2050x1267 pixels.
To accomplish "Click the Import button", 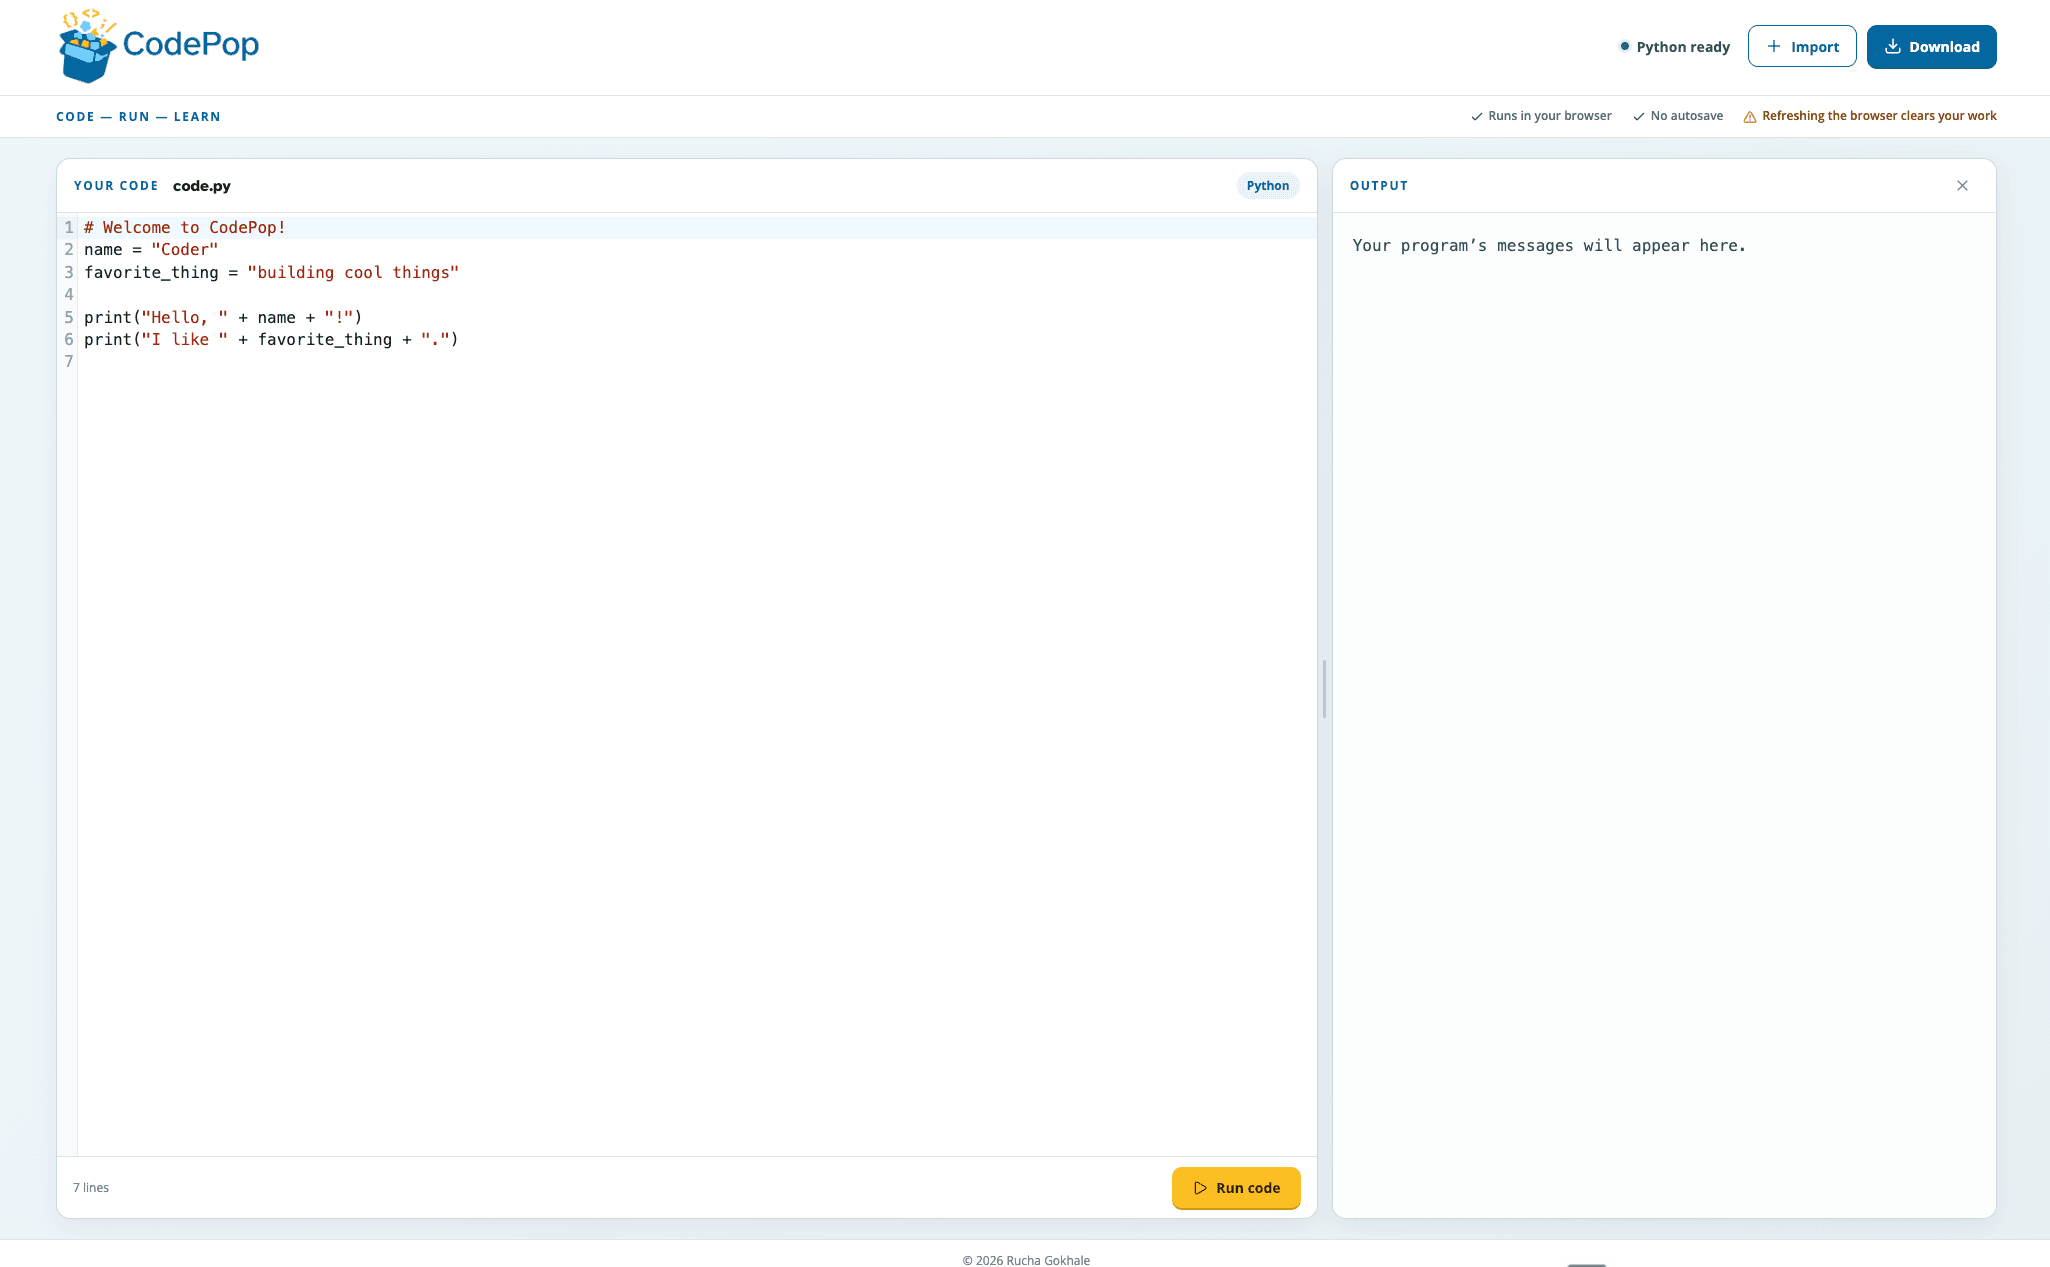I will click(1802, 46).
